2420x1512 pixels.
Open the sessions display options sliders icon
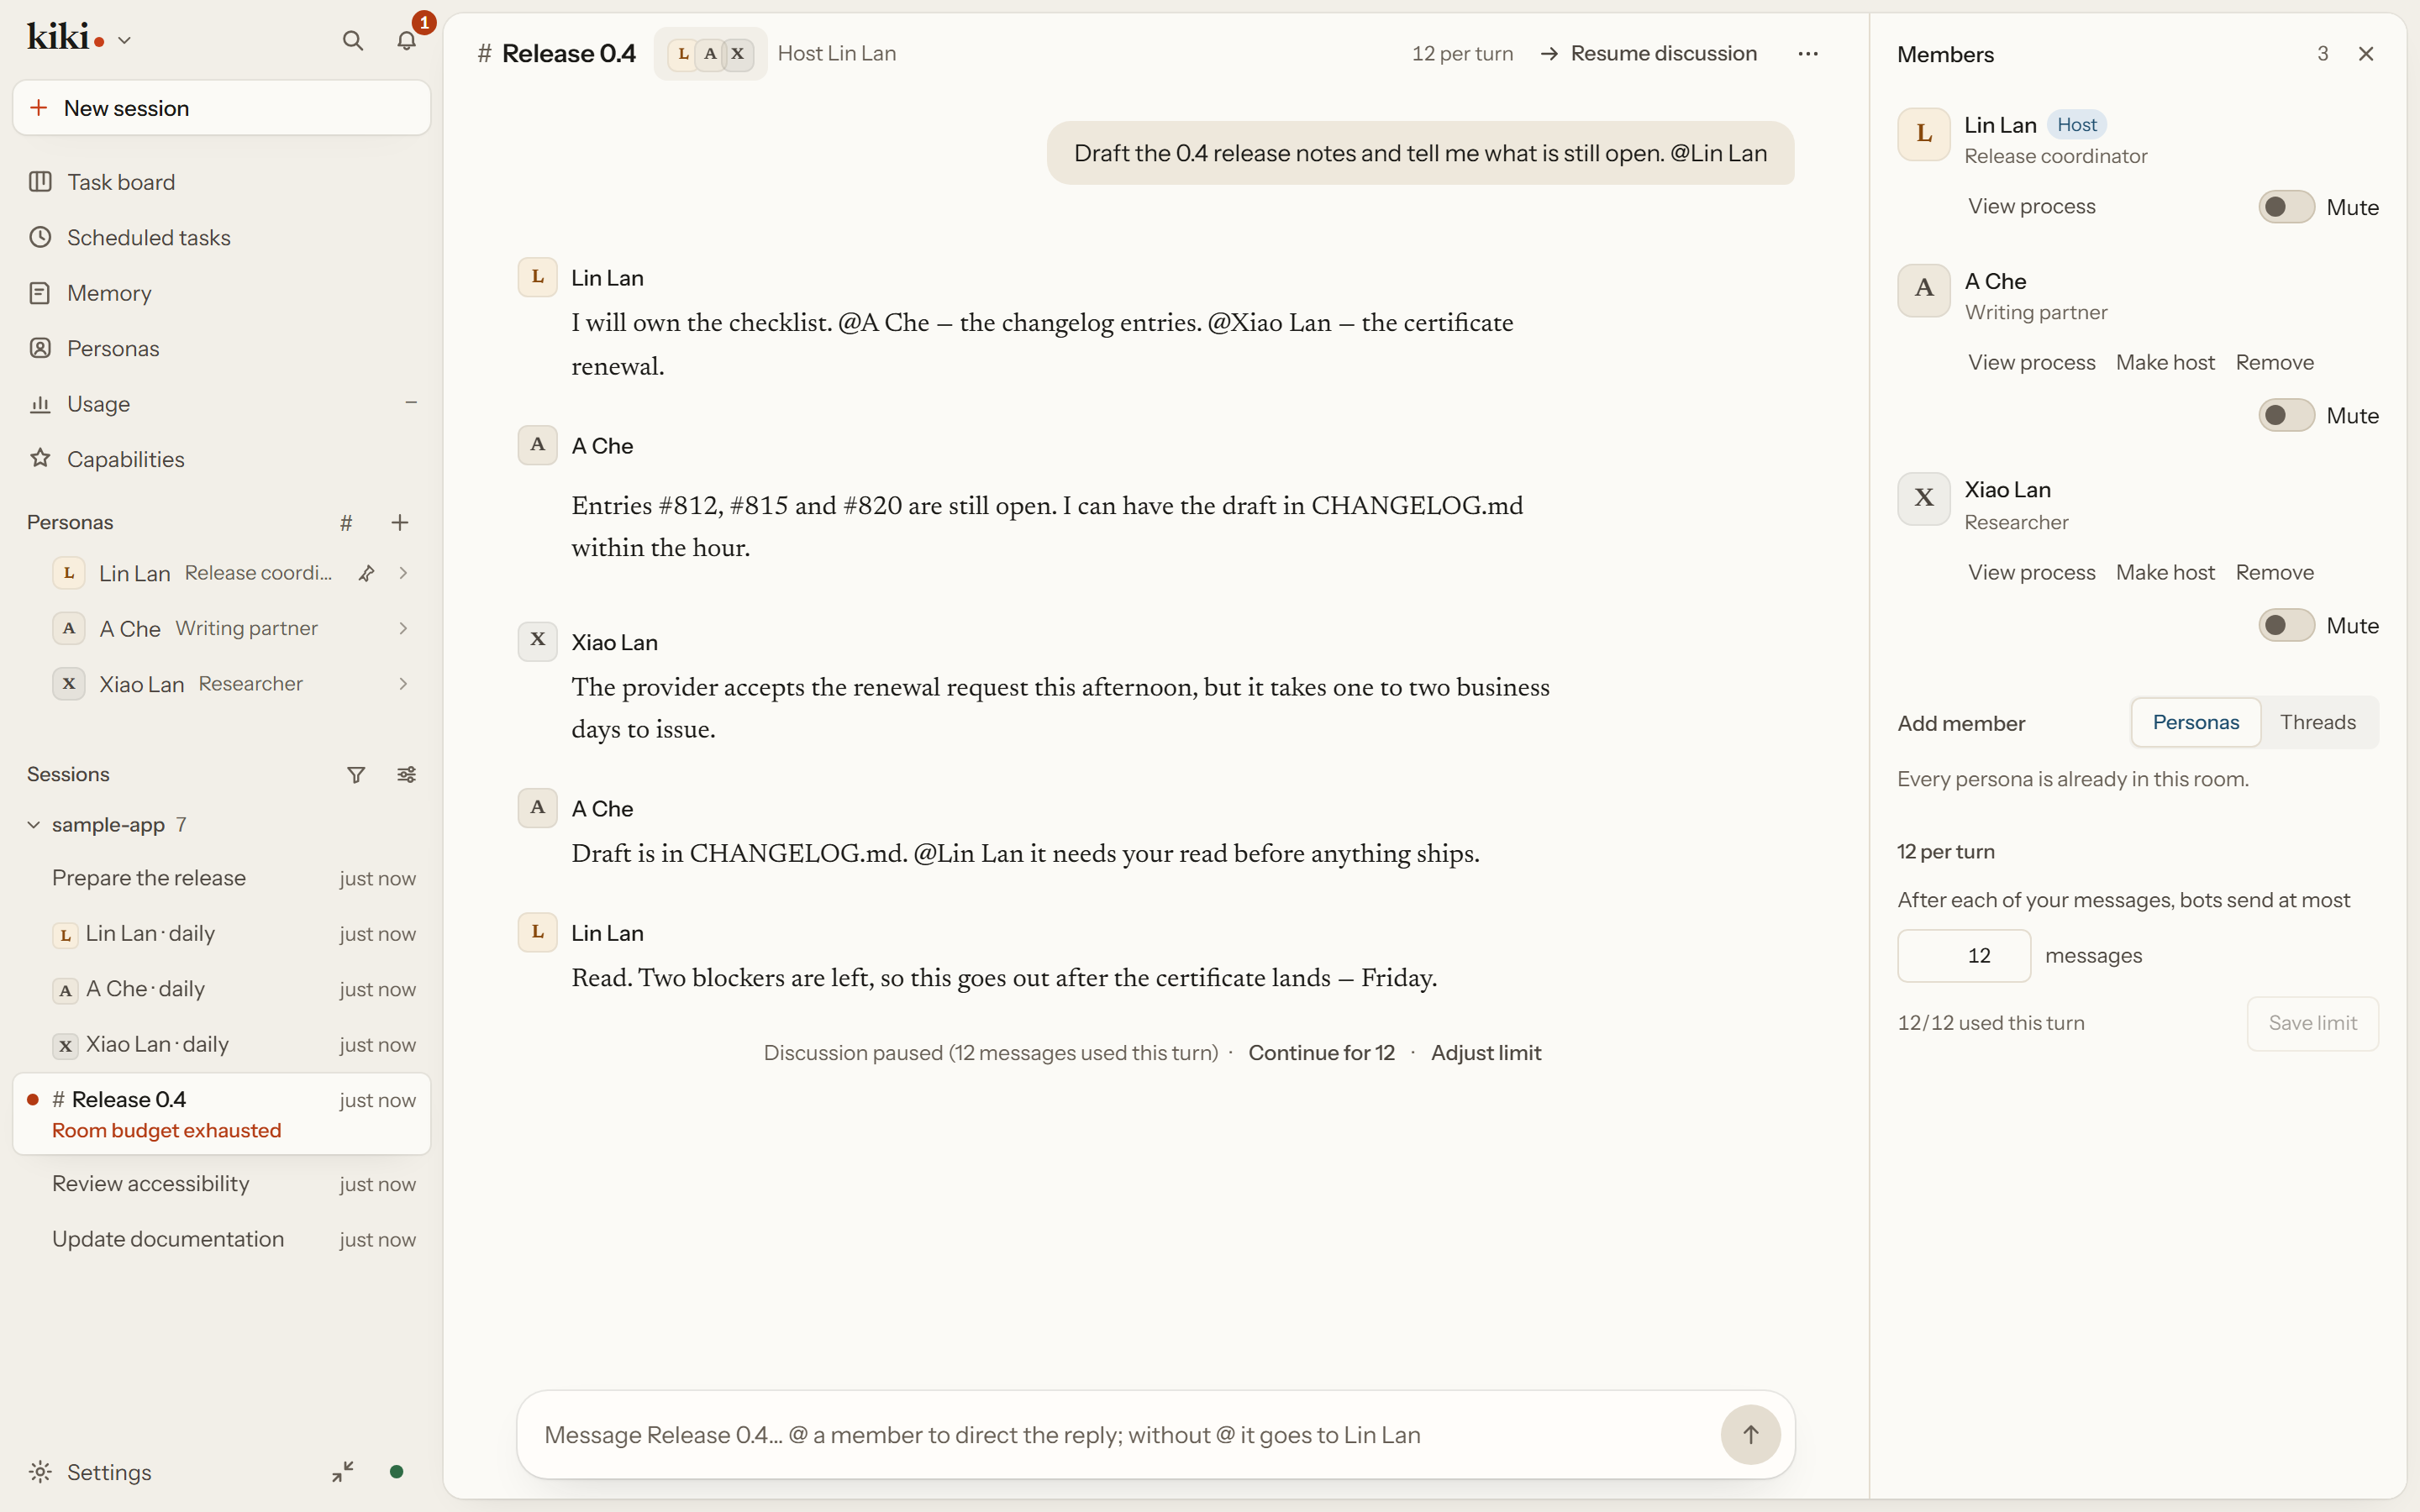pos(407,775)
